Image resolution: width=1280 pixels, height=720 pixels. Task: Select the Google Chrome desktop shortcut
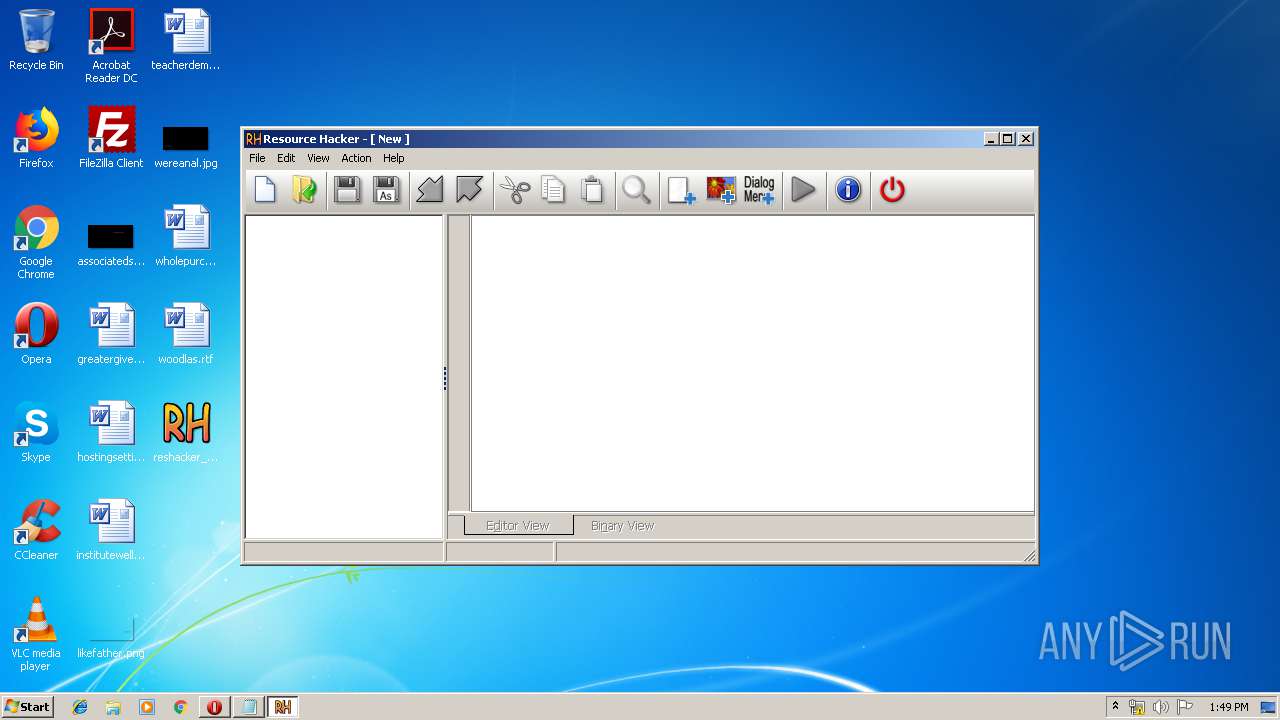(36, 242)
